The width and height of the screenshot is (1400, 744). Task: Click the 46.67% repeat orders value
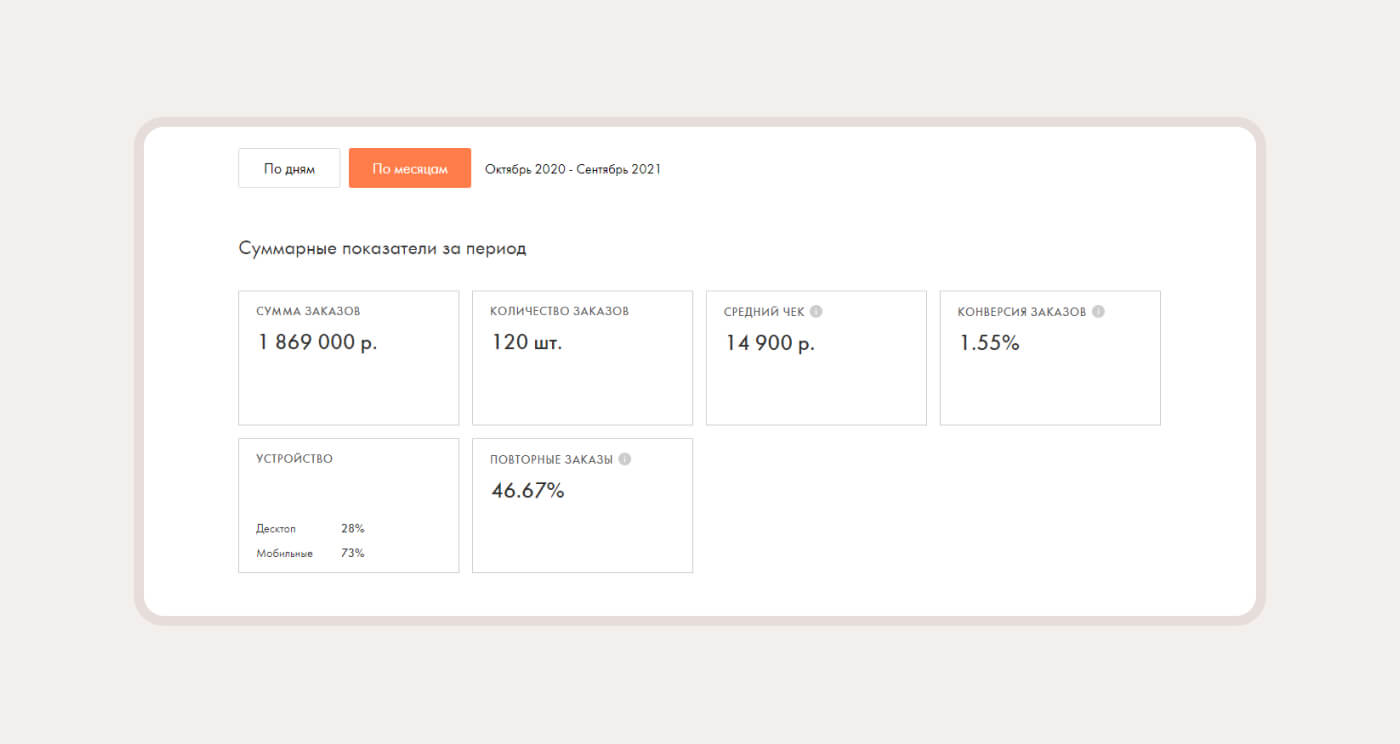click(528, 491)
